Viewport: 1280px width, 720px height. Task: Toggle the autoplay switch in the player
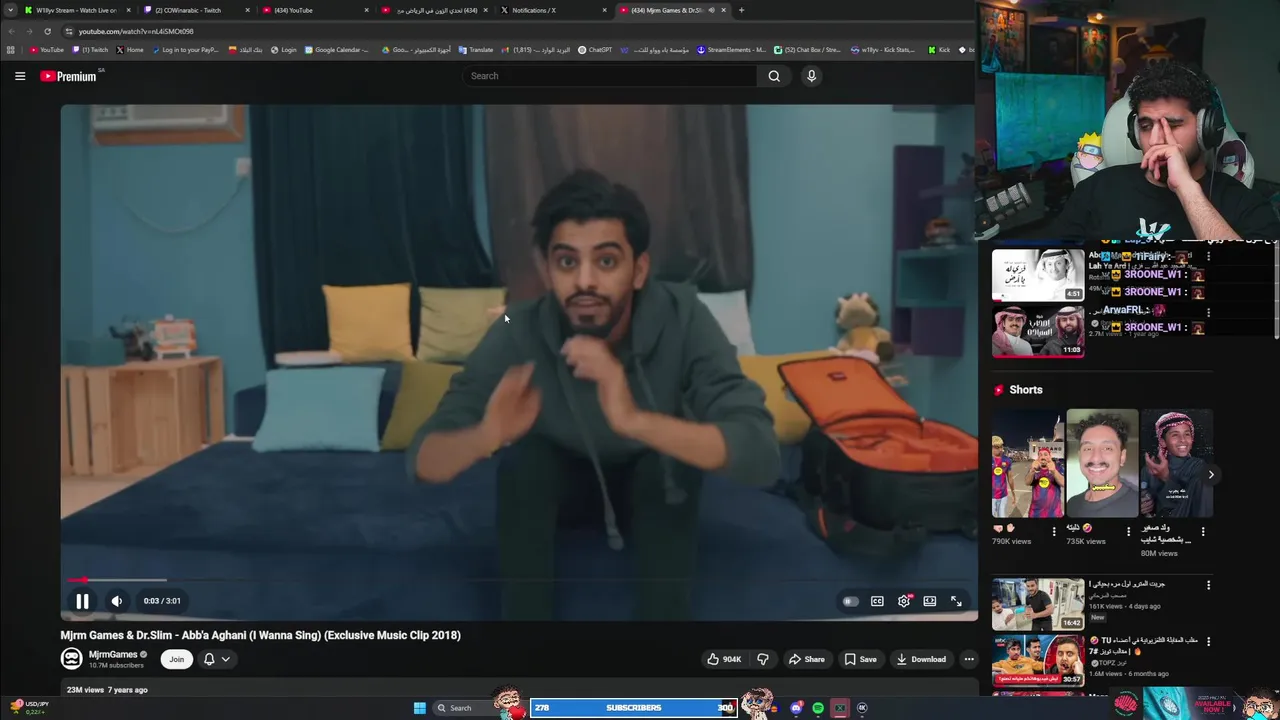[x=850, y=601]
